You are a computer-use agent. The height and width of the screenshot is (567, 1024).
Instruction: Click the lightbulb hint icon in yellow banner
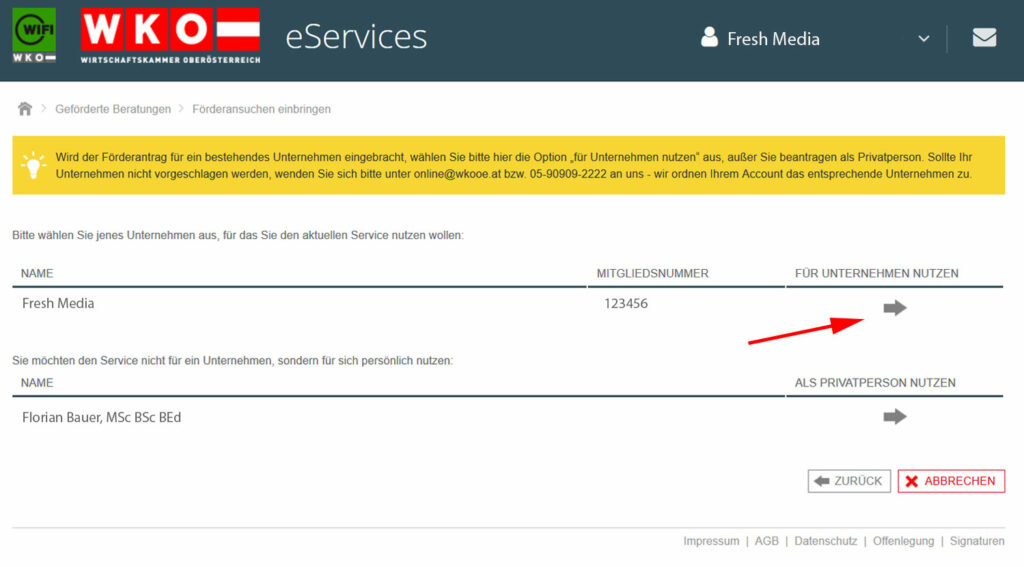[x=33, y=165]
